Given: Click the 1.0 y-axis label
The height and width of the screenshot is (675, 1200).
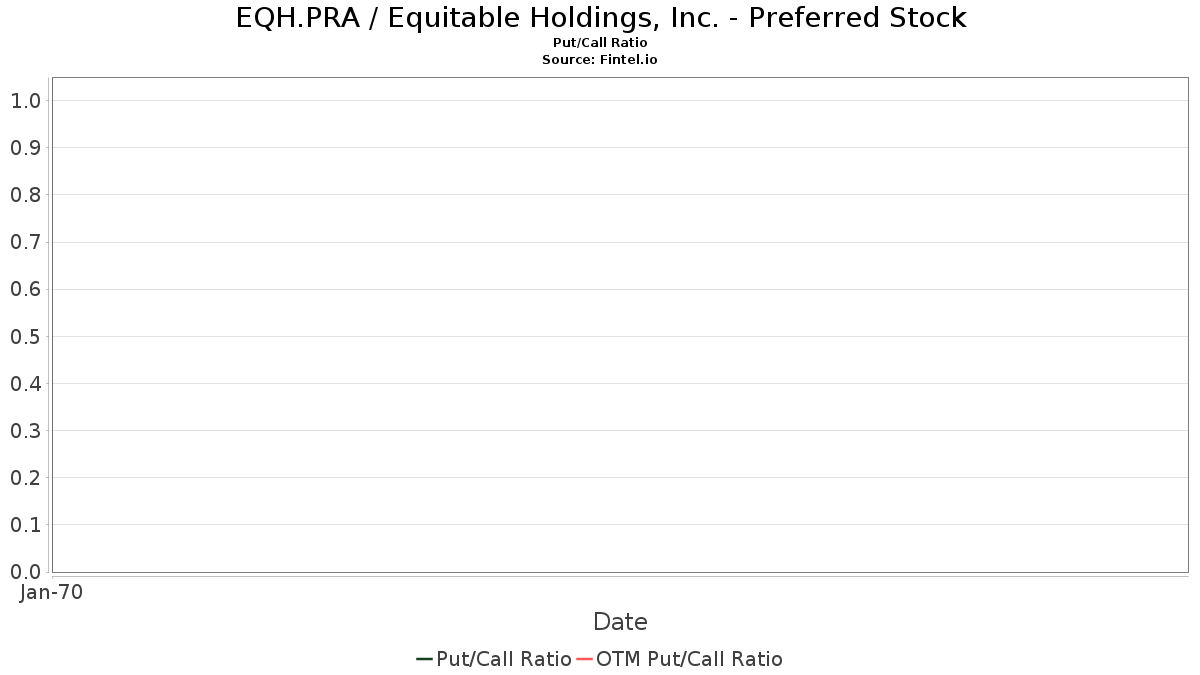Looking at the screenshot, I should (x=25, y=100).
